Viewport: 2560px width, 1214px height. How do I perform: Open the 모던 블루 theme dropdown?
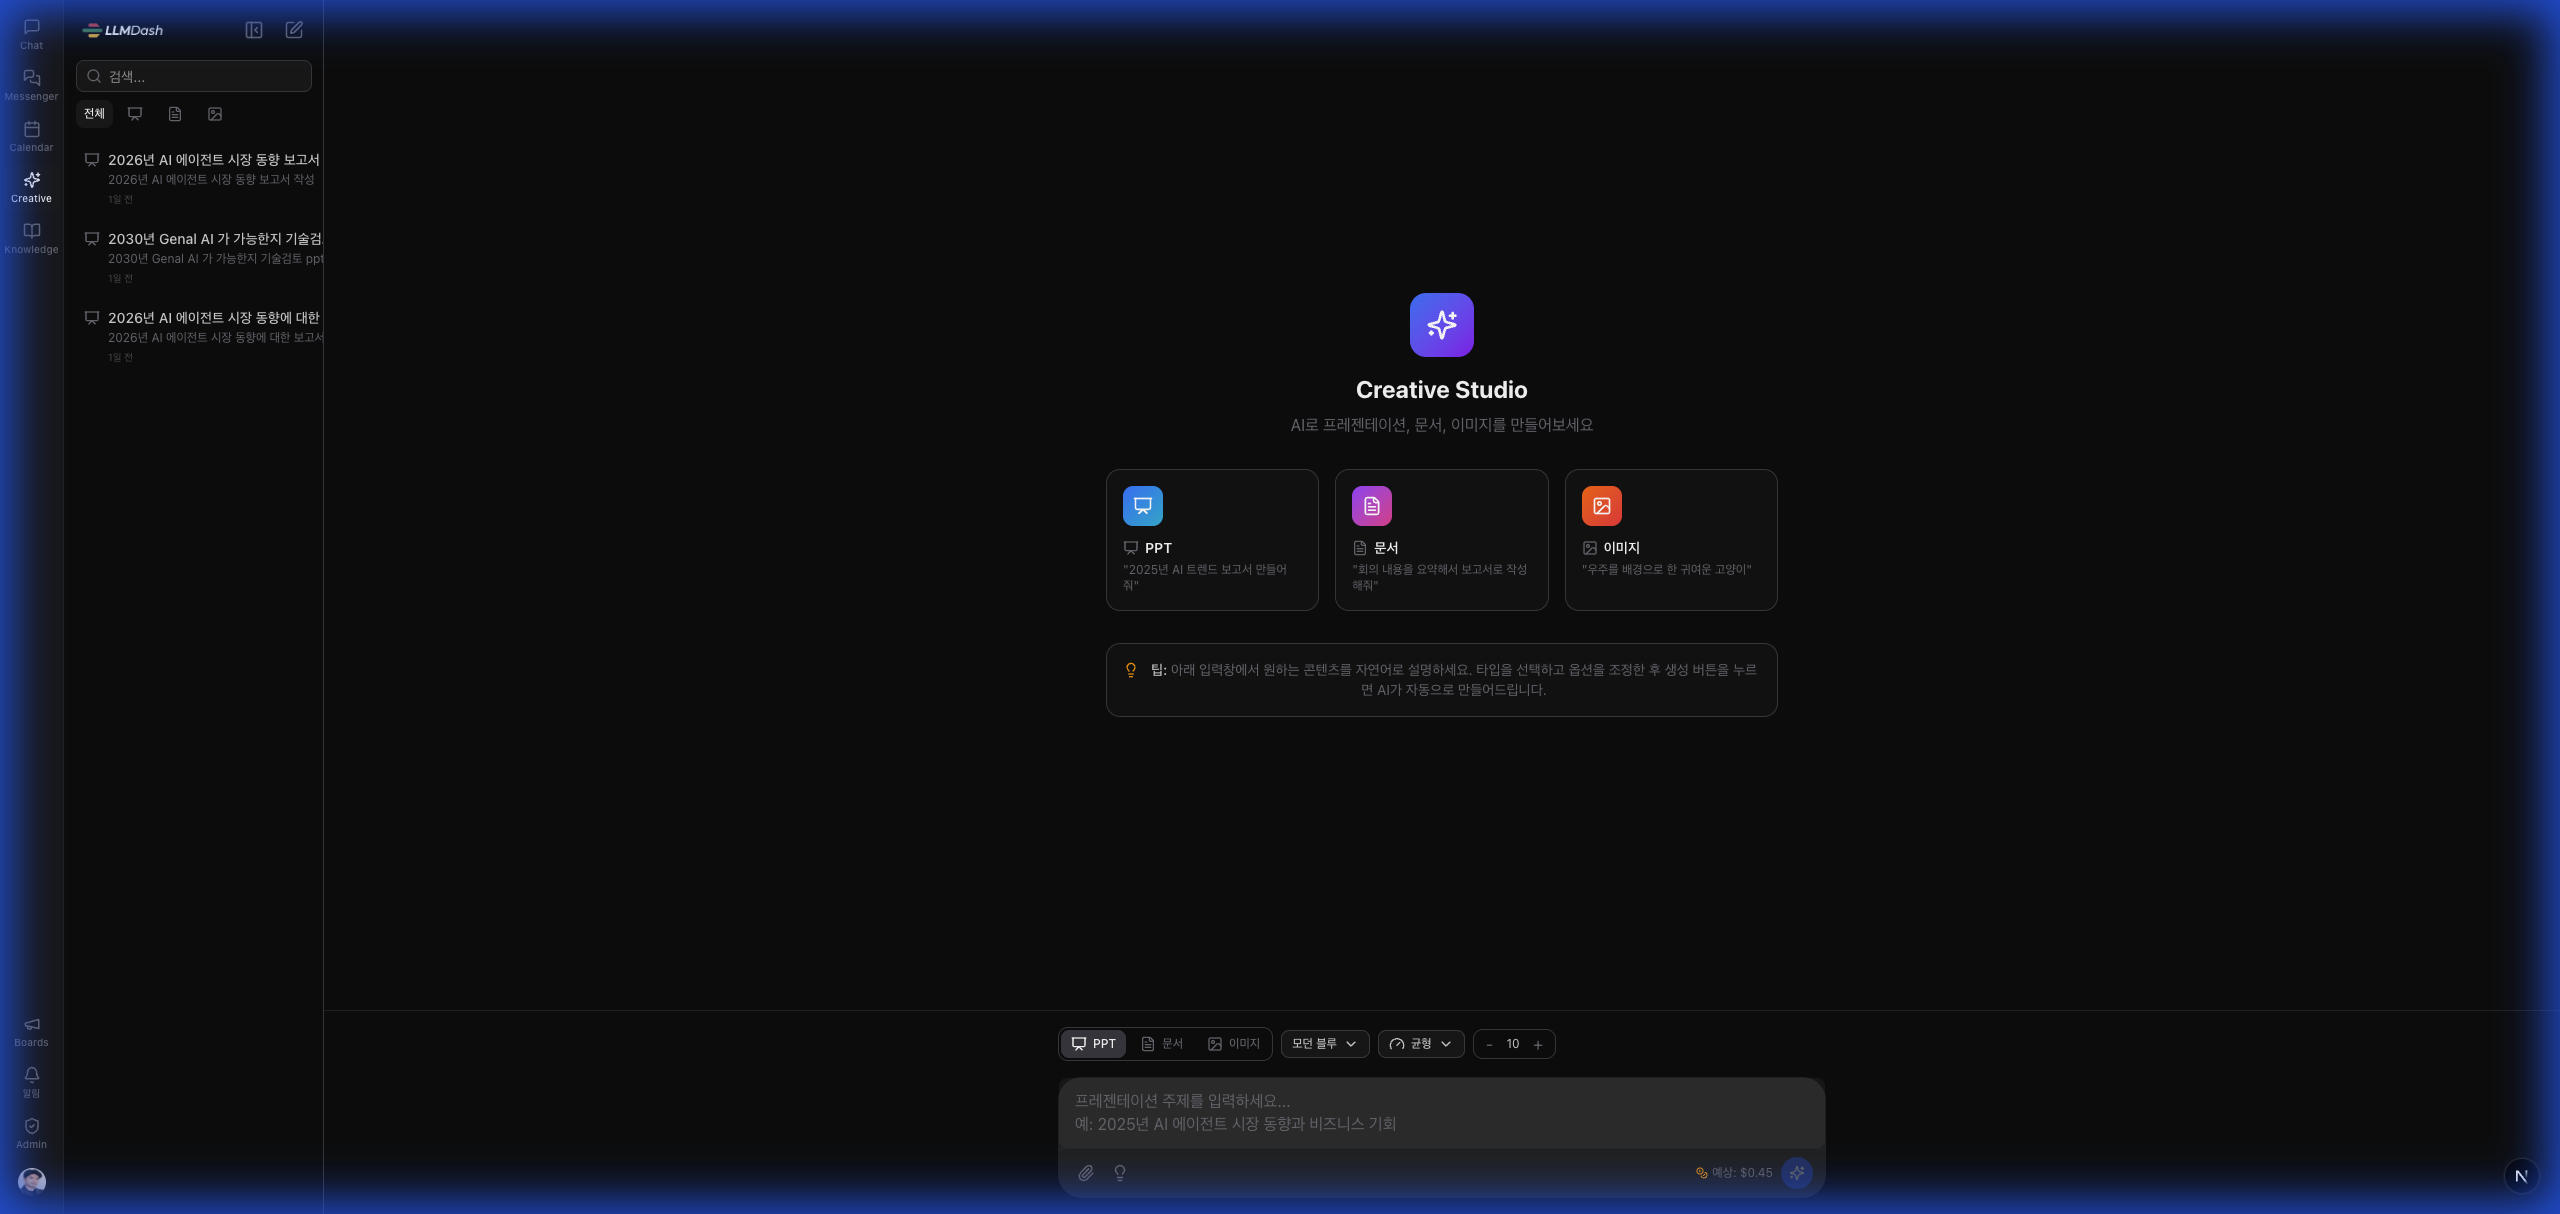1324,1043
